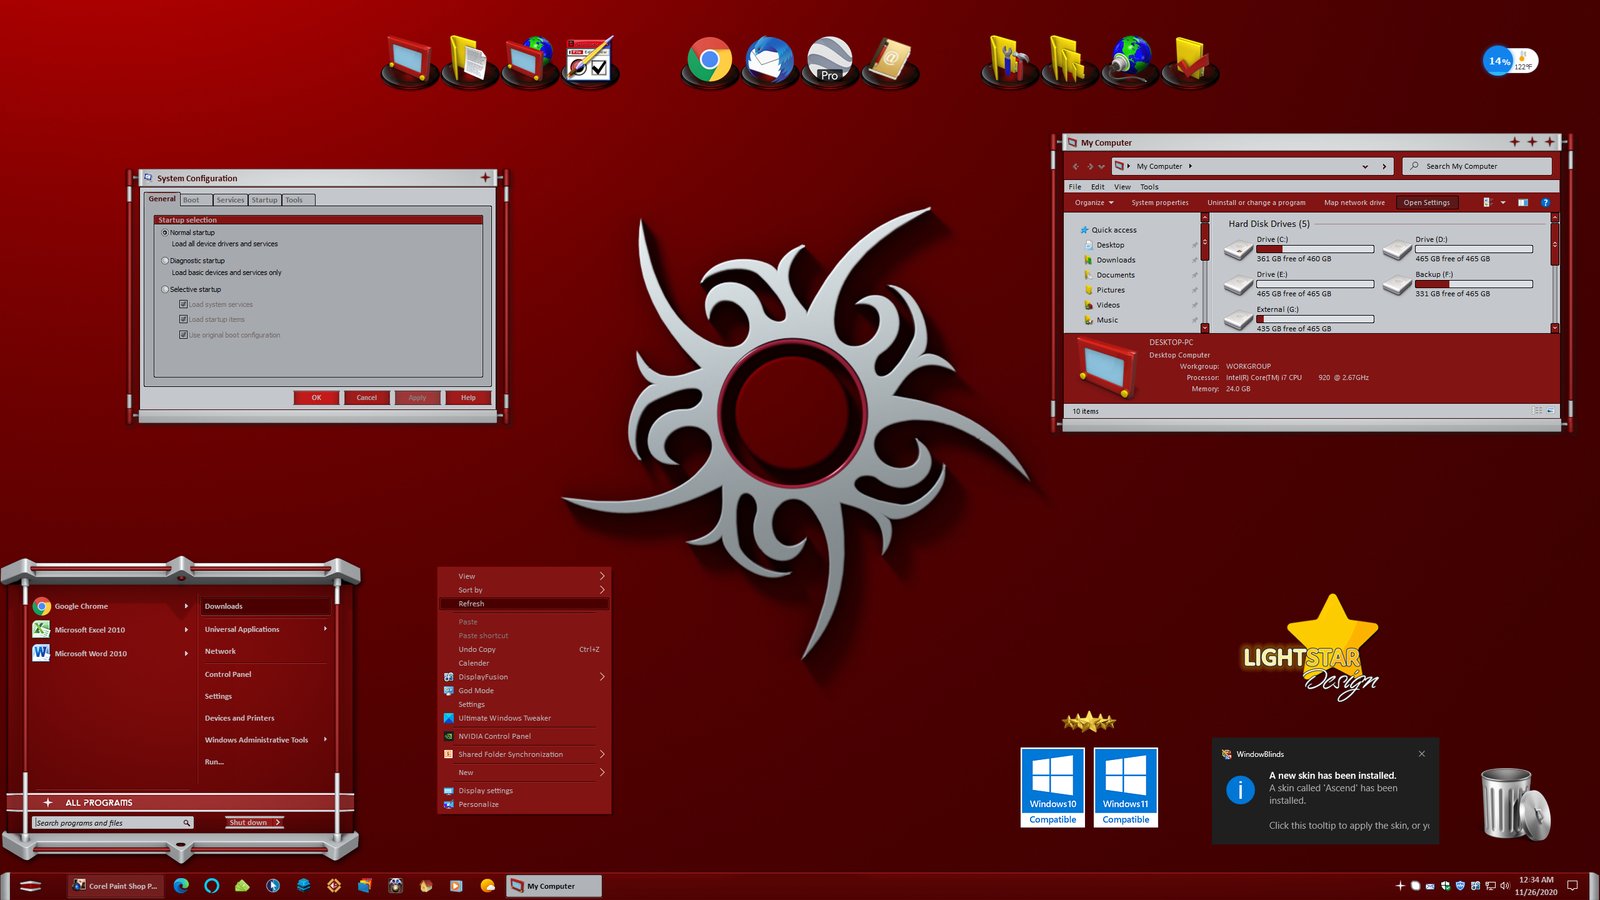Viewport: 1600px width, 900px height.
Task: Expand Google Chrome jump list arrow in start menu
Action: tap(186, 606)
